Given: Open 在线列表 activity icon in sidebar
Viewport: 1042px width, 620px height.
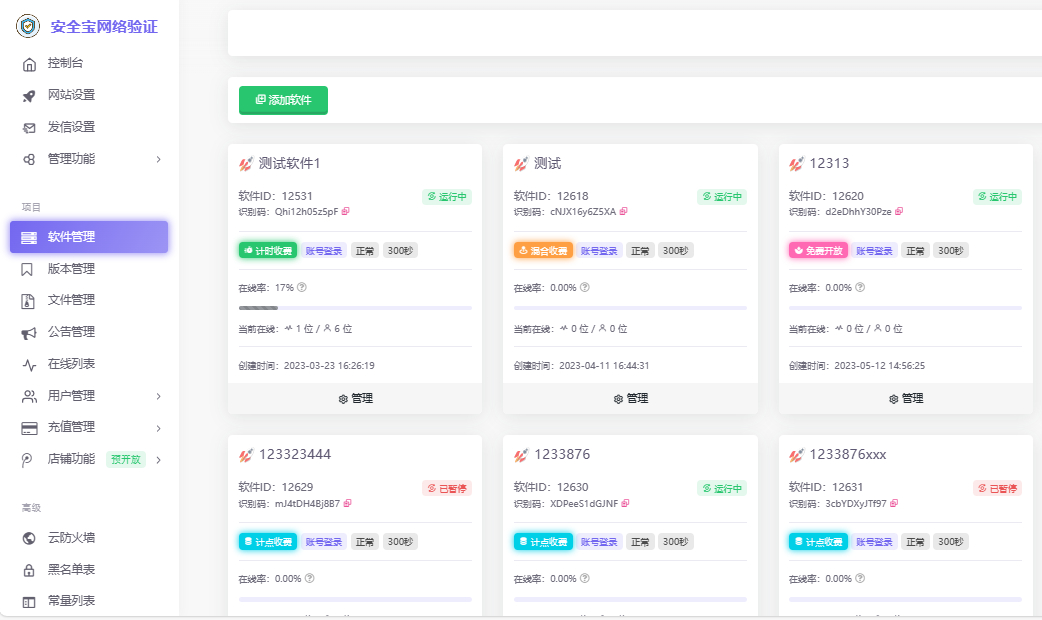Looking at the screenshot, I should coord(30,363).
